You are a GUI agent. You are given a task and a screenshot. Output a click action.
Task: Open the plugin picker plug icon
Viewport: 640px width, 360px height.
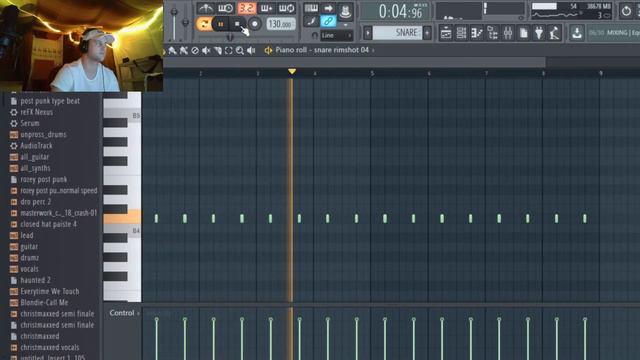pos(539,33)
